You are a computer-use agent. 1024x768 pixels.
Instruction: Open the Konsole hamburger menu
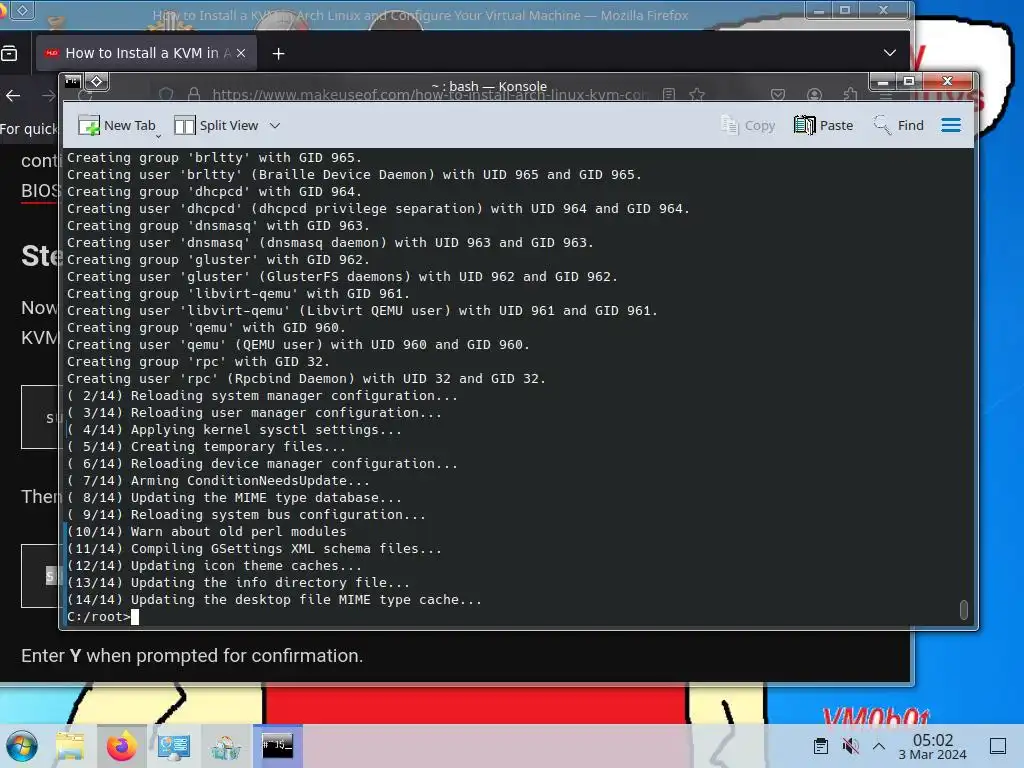tap(951, 125)
